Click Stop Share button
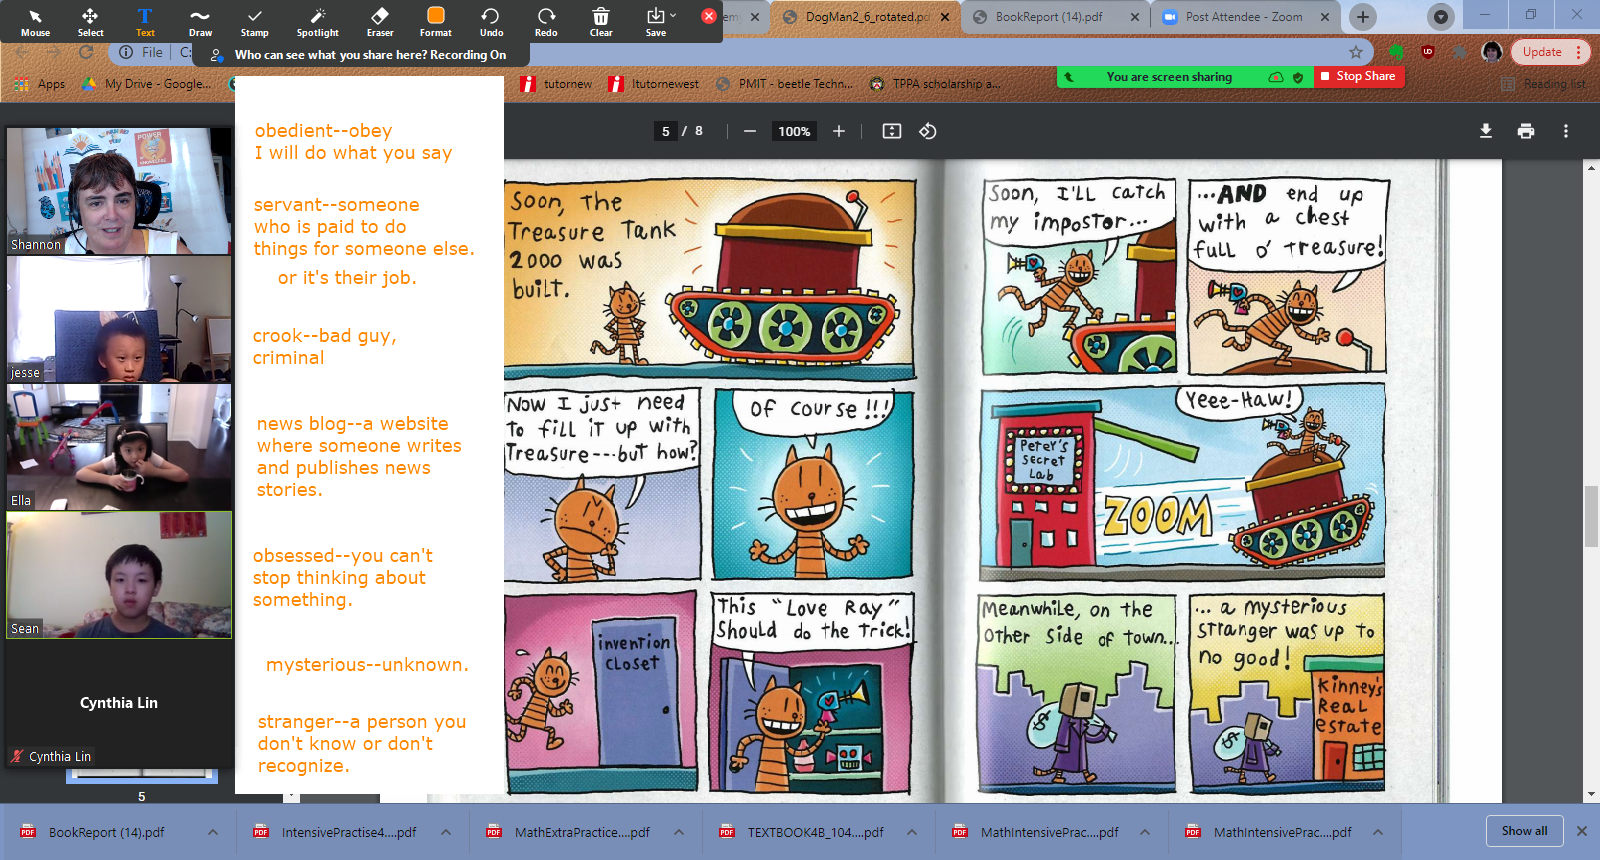 pyautogui.click(x=1358, y=76)
